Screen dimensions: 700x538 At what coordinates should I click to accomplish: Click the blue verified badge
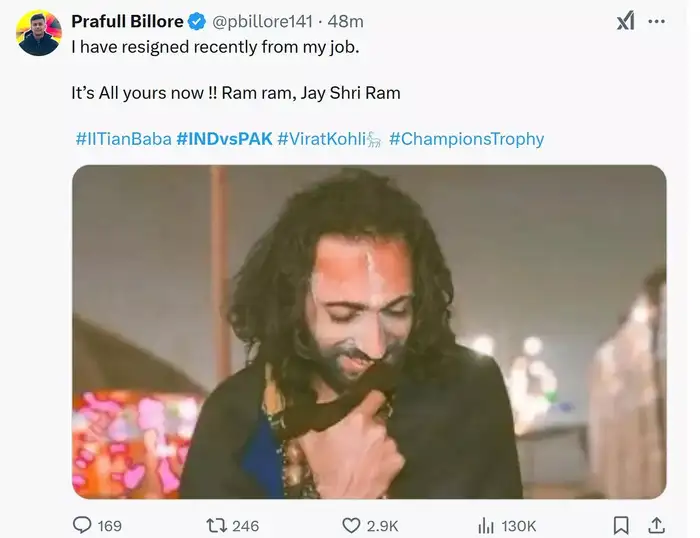click(x=197, y=21)
